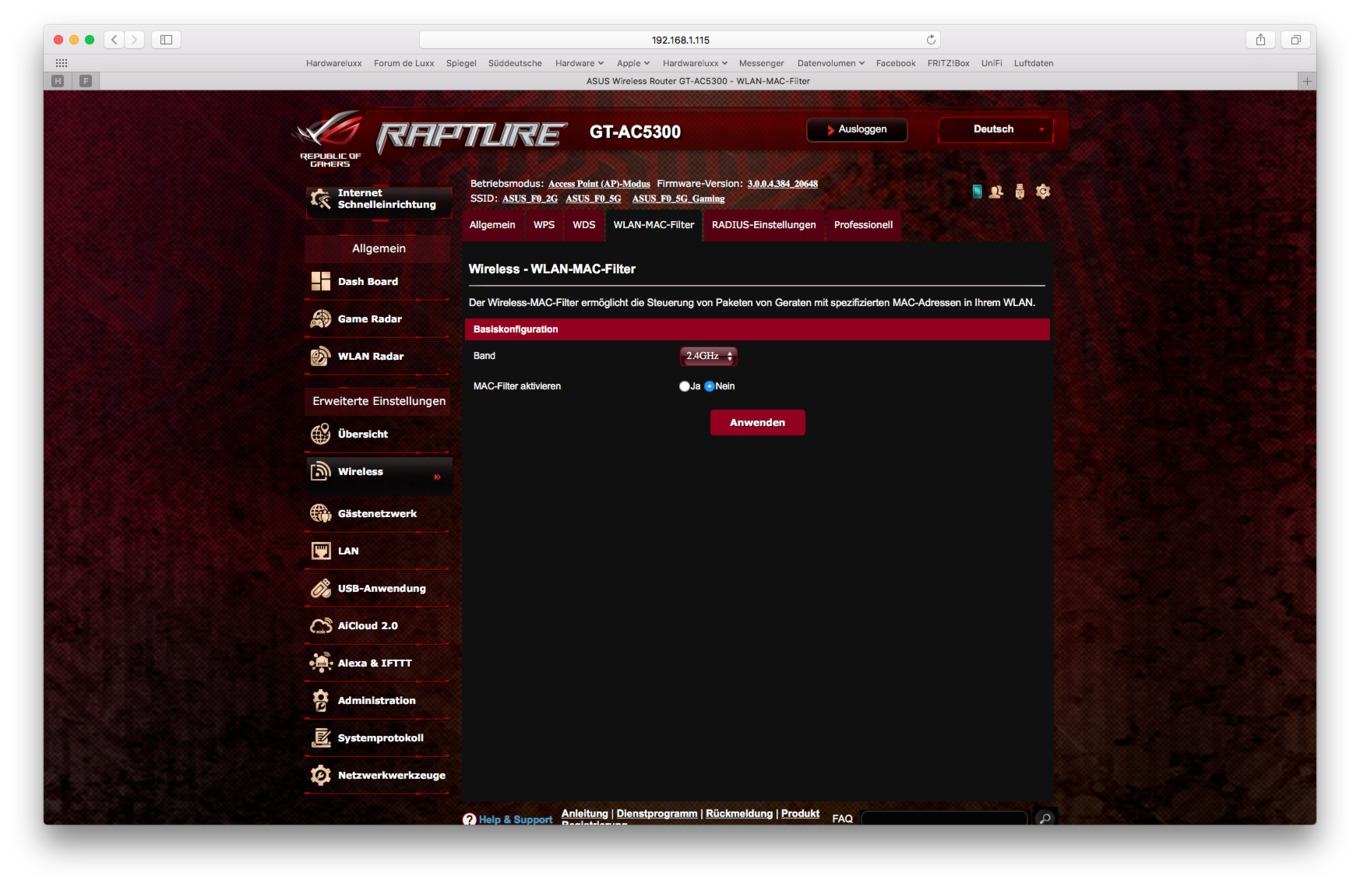Screen dimensions: 1360x887
Task: Click the Safari share icon
Action: 1261,40
